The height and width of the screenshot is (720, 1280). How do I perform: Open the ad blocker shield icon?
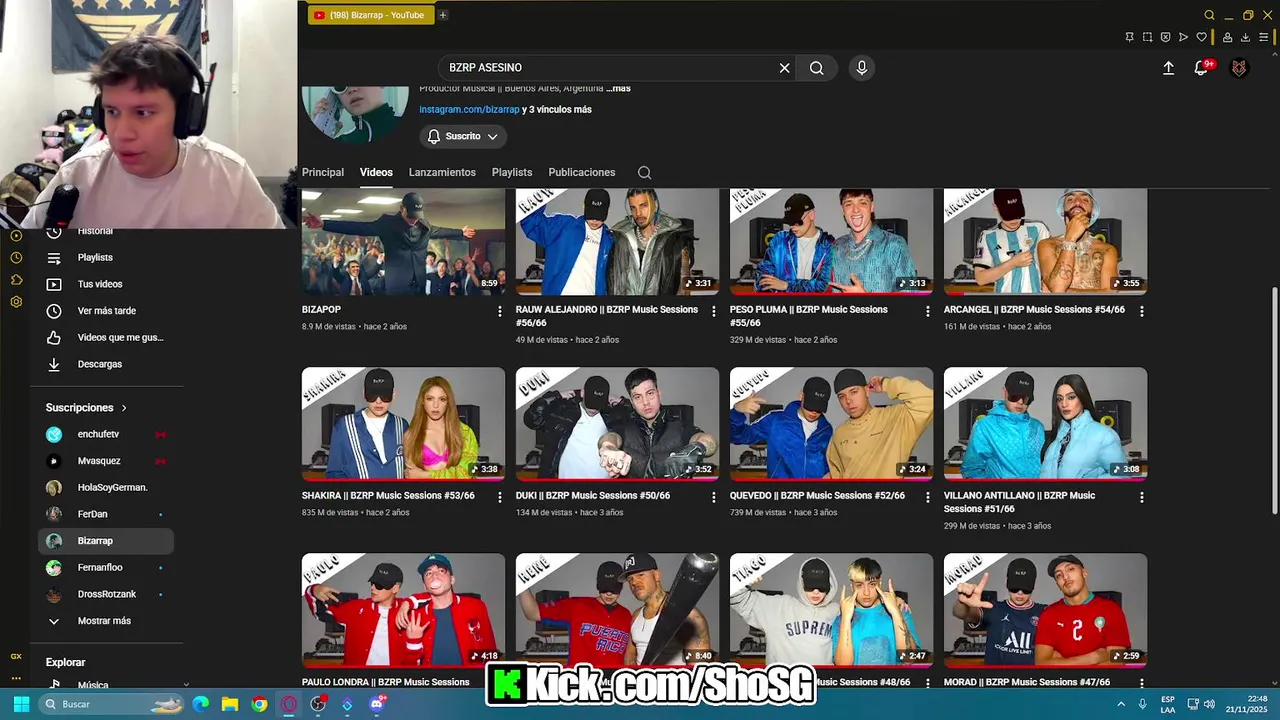(x=1165, y=37)
